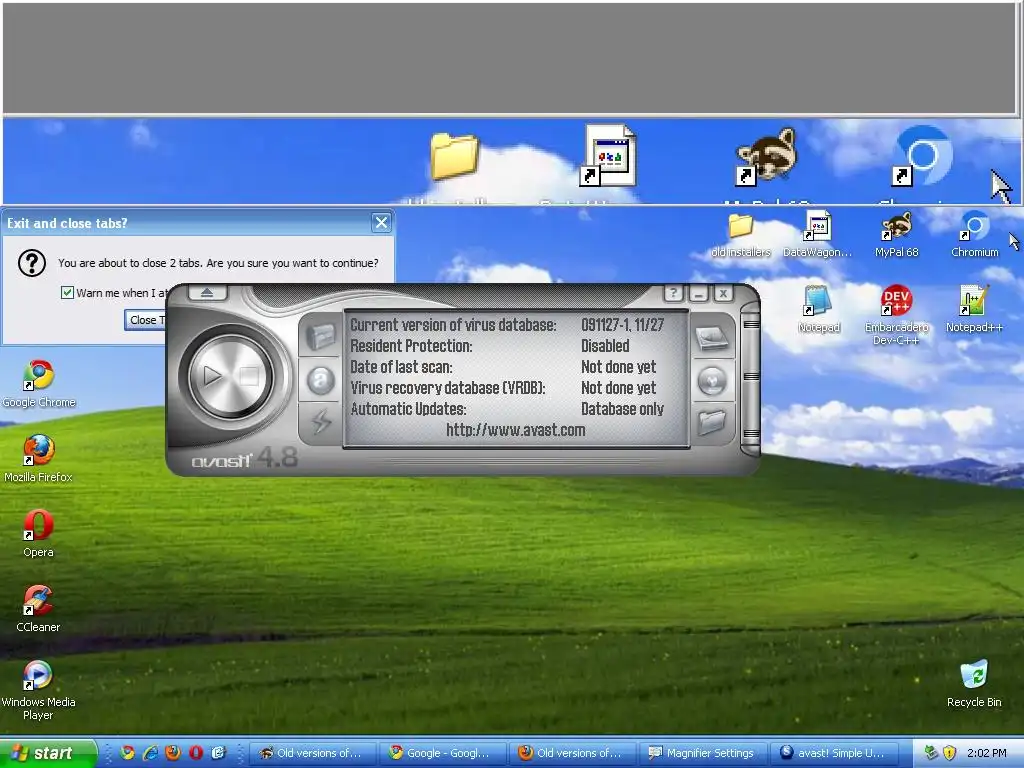Open the avast! menu eject button
The height and width of the screenshot is (768, 1024).
(207, 293)
